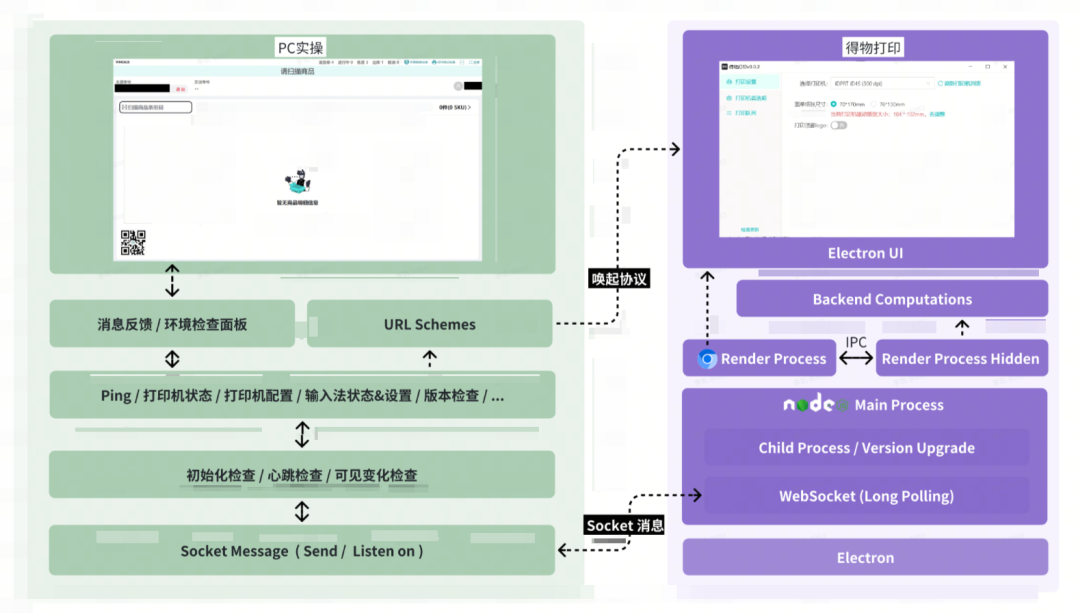Click the Render Process Hidden box
Image resolution: width=1080 pixels, height=613 pixels.
point(962,358)
